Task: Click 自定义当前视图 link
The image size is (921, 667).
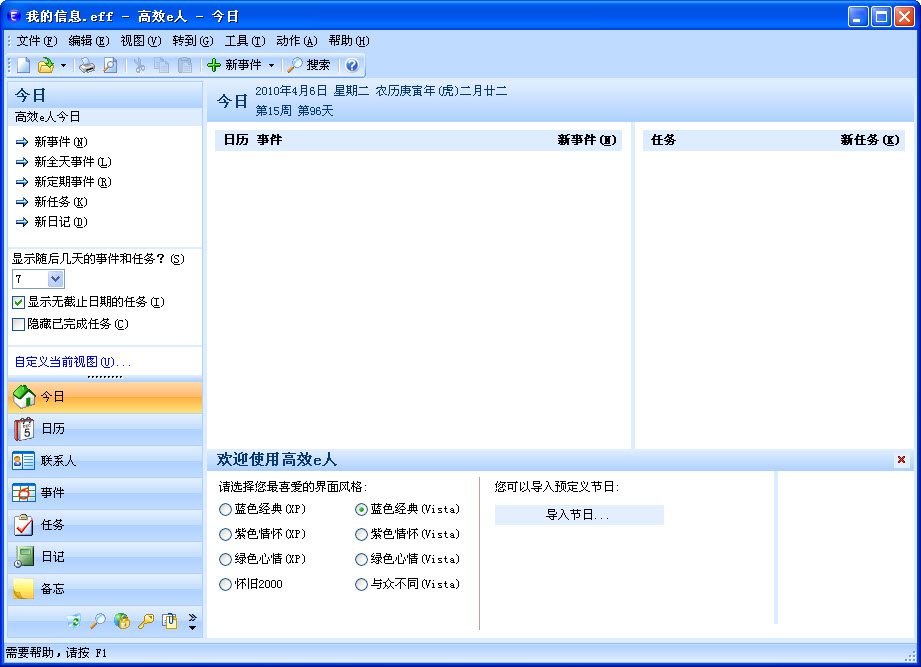Action: [x=72, y=362]
